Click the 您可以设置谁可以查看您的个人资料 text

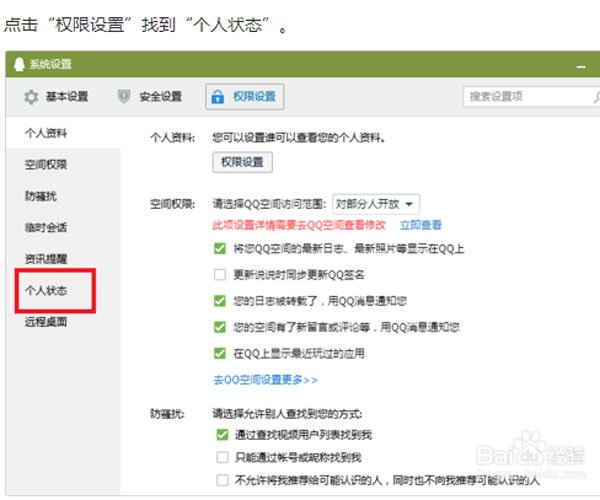tap(298, 137)
